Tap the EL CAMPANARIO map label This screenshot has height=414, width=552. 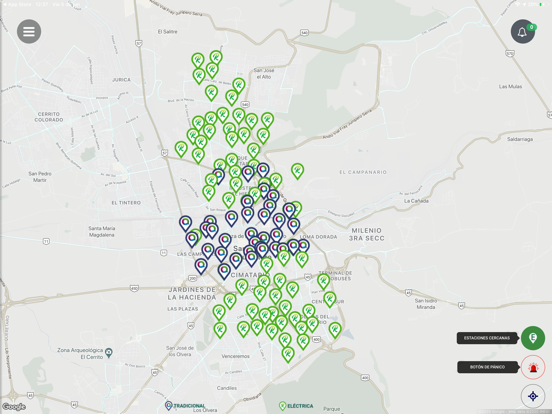363,172
